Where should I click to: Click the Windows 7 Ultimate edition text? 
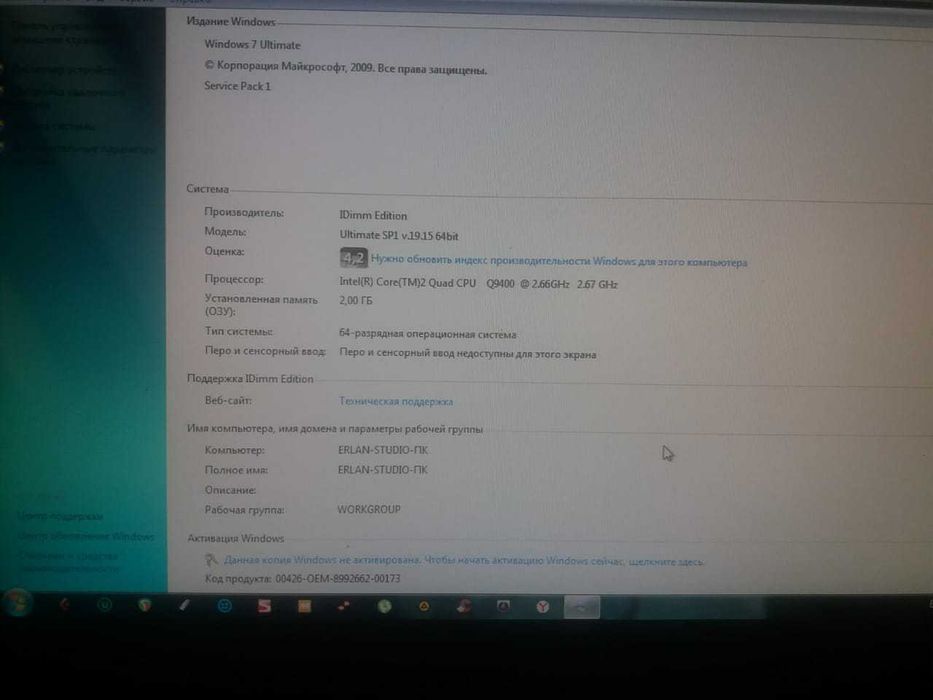coord(252,45)
